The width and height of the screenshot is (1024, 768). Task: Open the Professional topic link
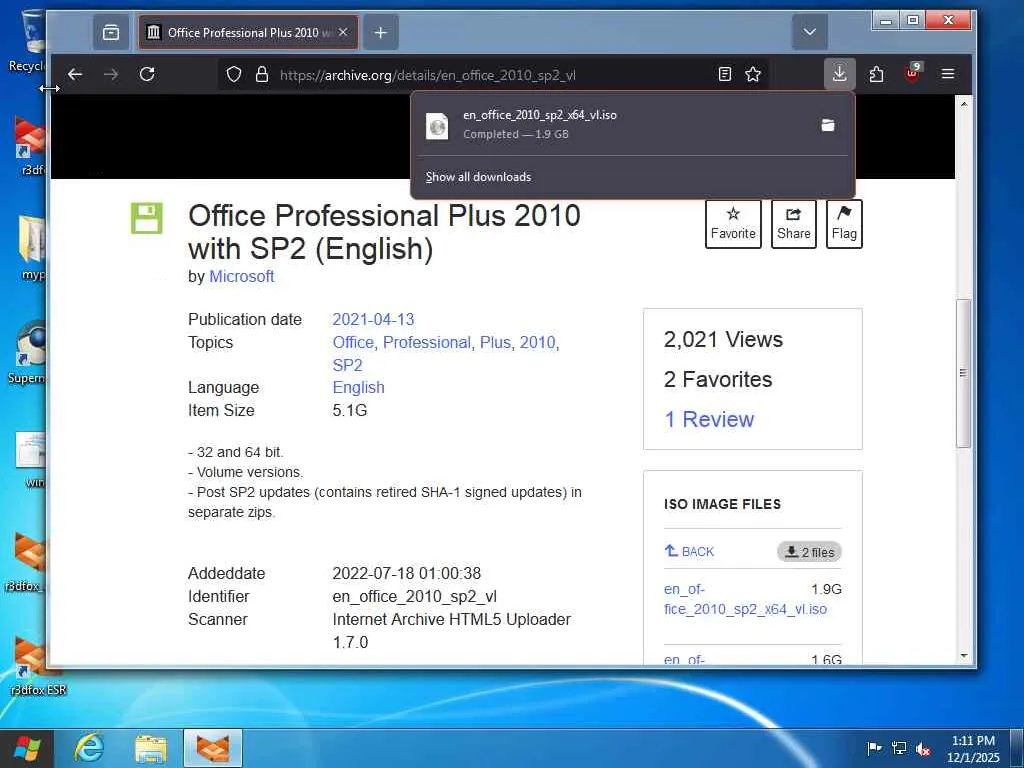pos(426,342)
